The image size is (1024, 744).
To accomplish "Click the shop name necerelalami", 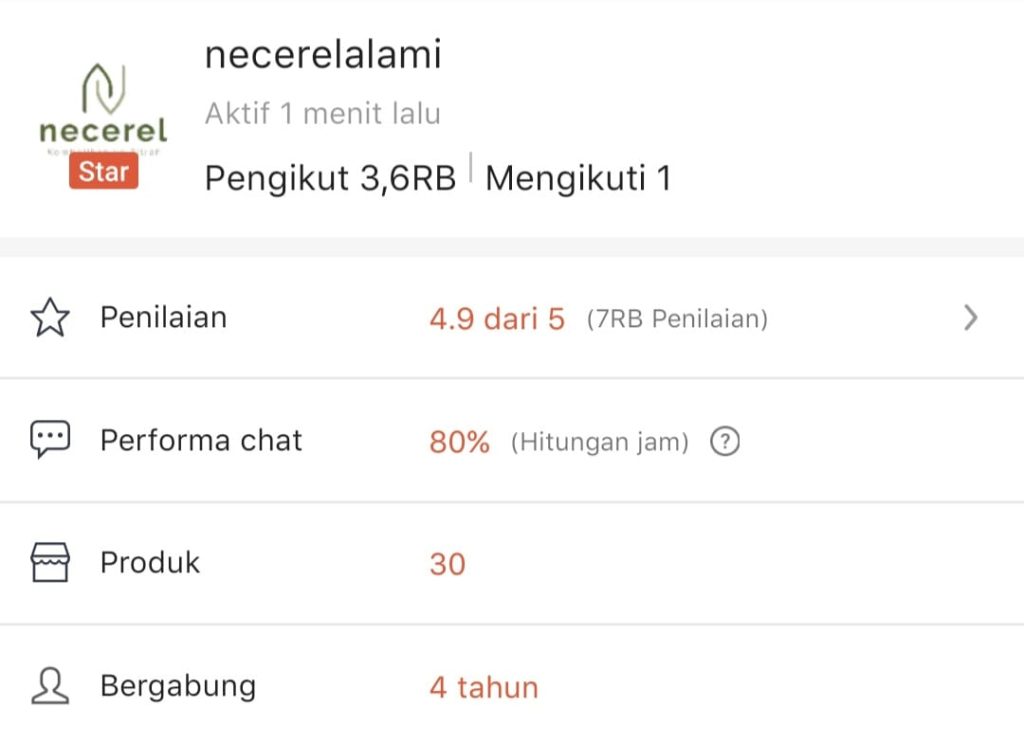I will pos(322,55).
